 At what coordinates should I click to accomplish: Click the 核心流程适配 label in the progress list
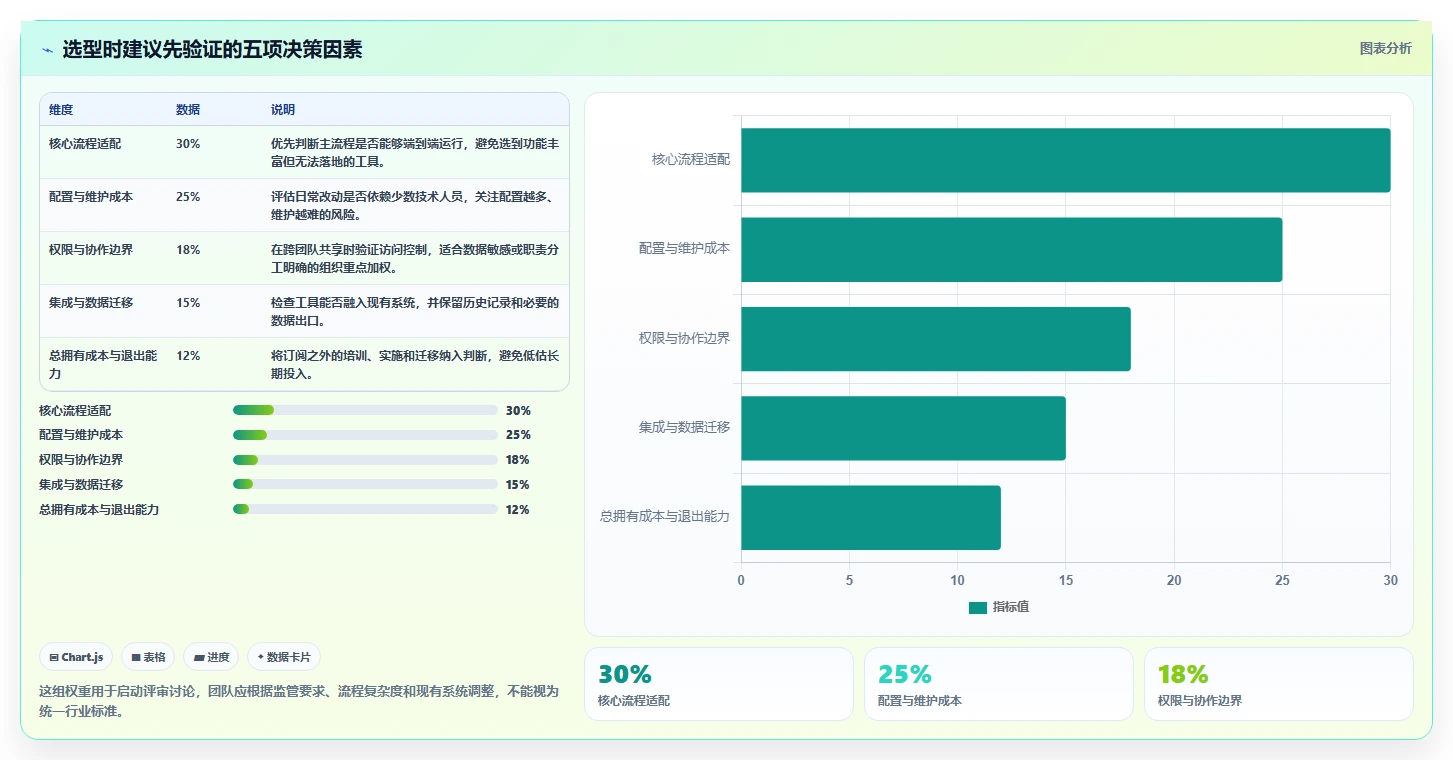point(75,411)
